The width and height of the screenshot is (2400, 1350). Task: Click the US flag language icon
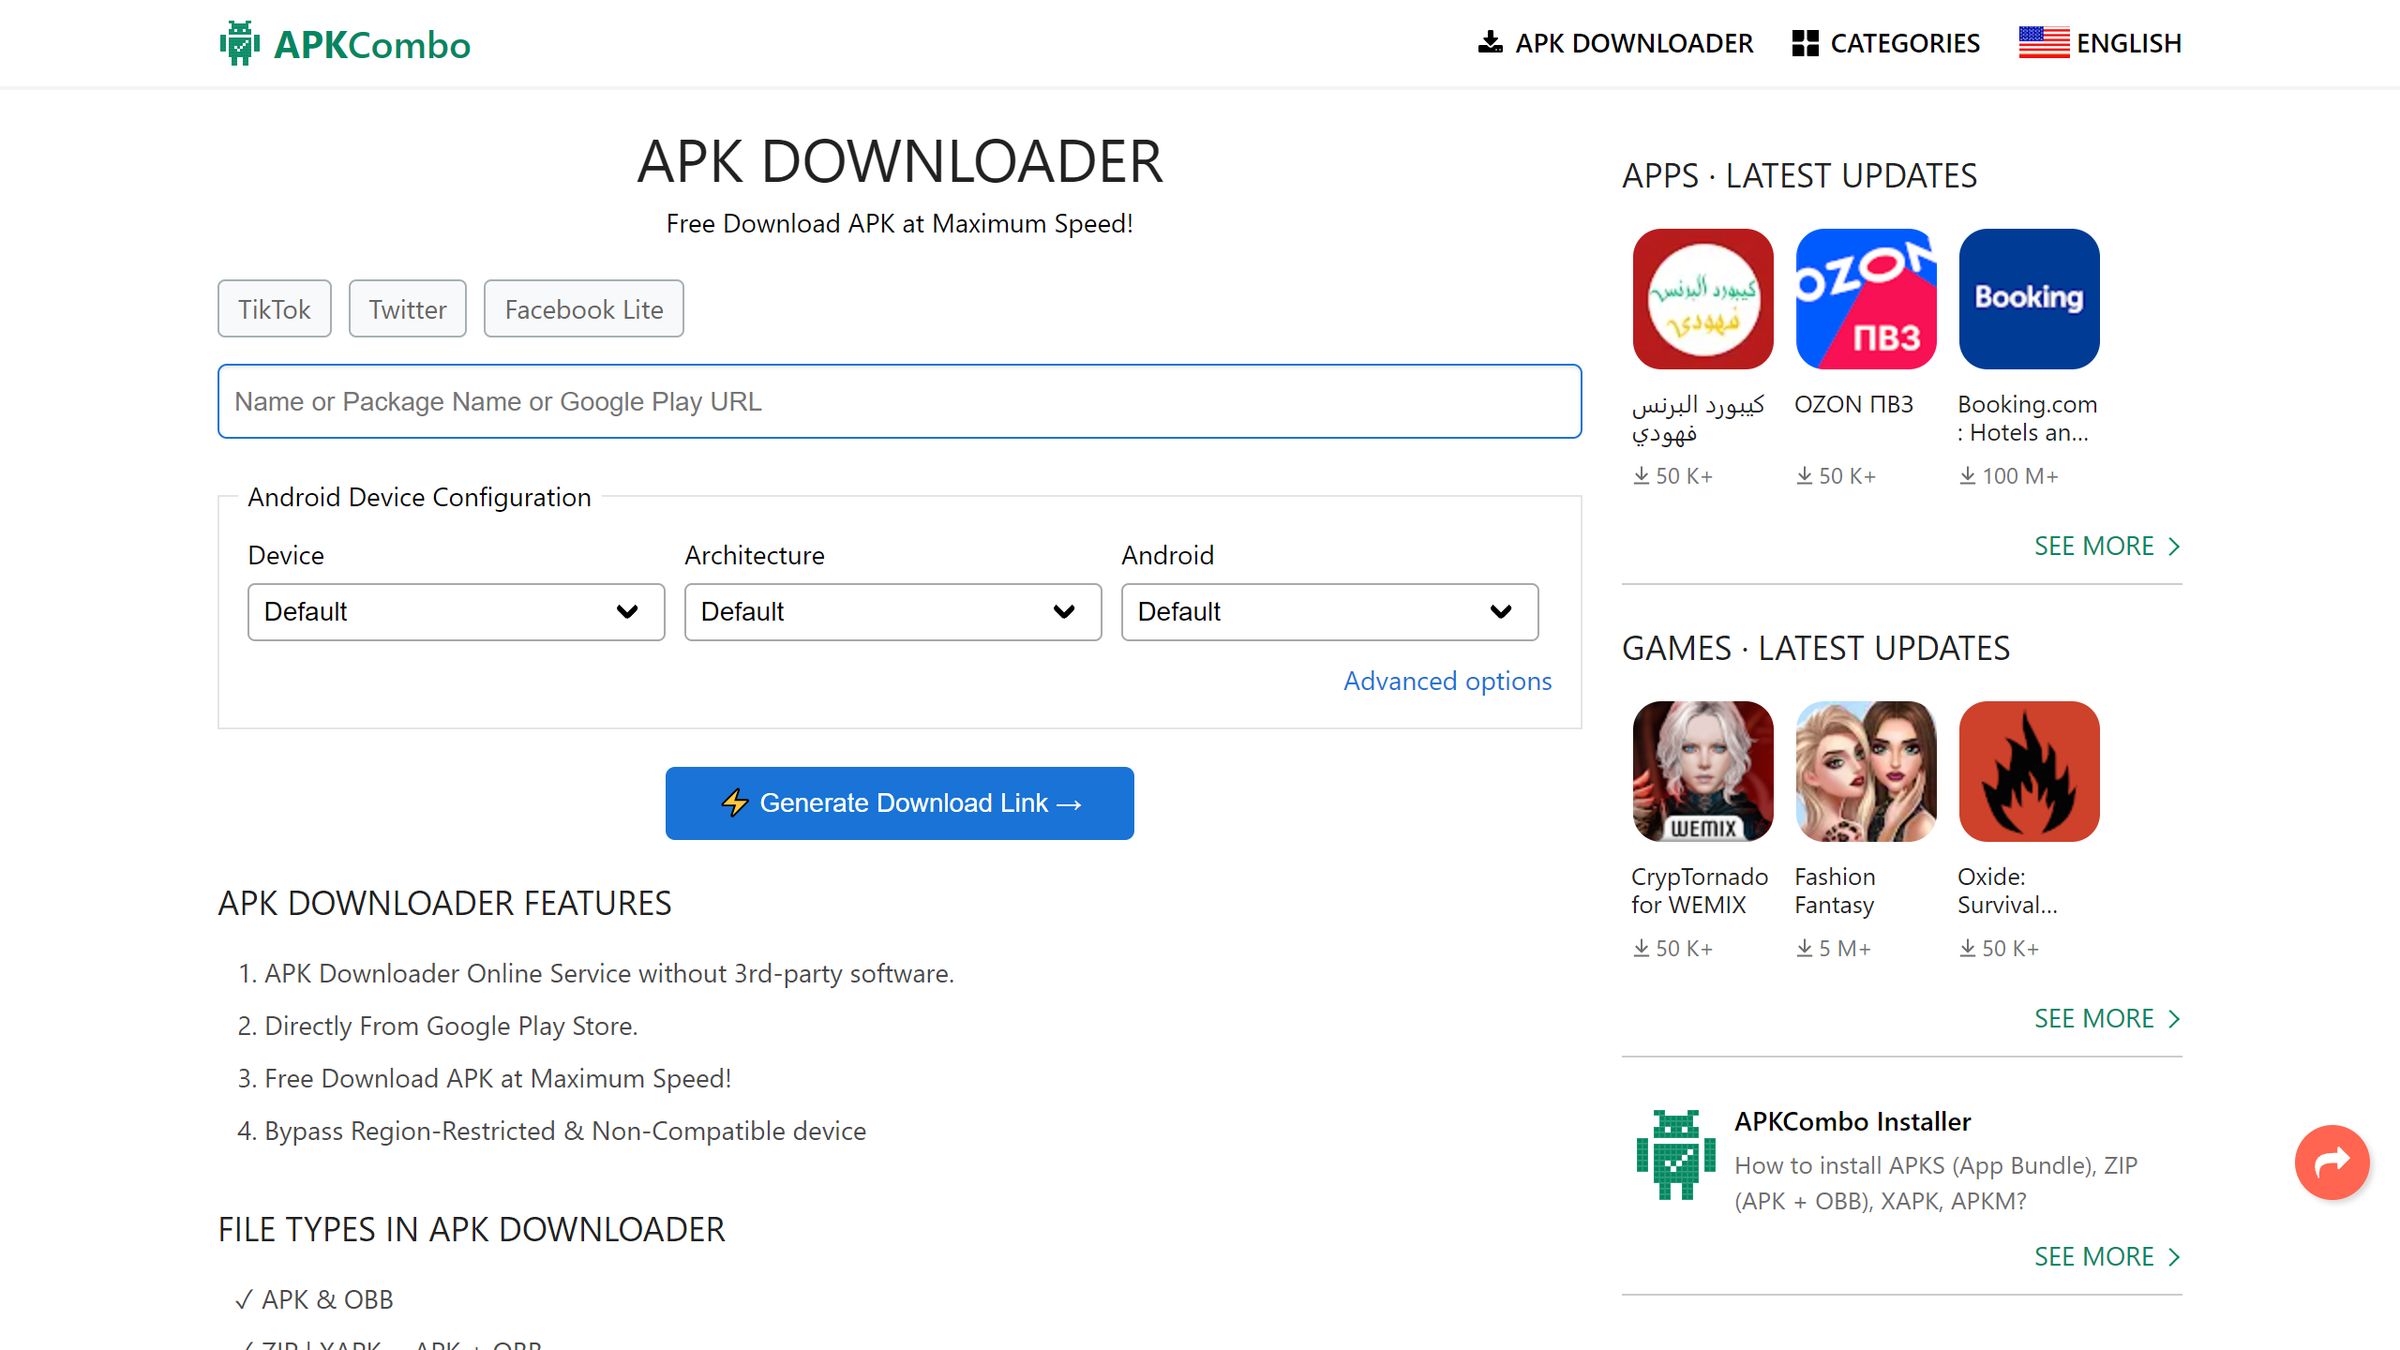click(x=2044, y=42)
